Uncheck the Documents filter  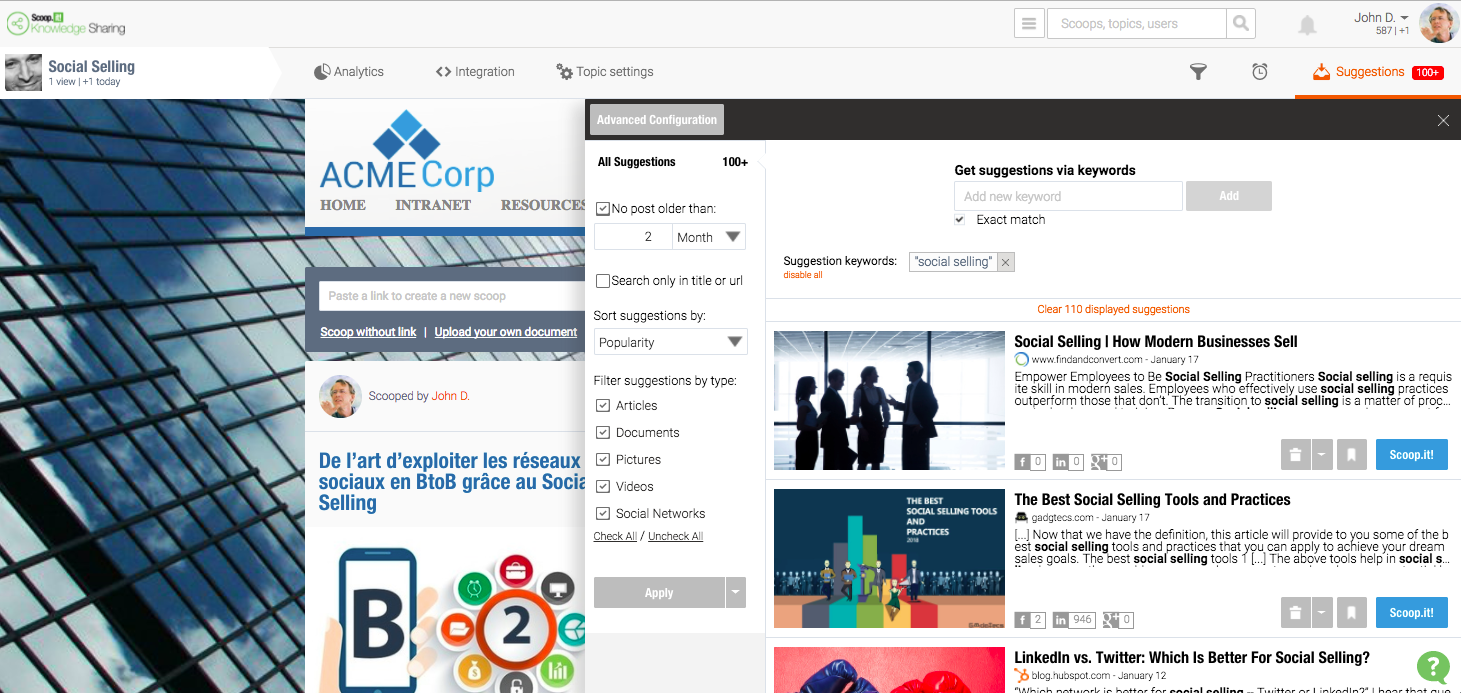pos(603,432)
